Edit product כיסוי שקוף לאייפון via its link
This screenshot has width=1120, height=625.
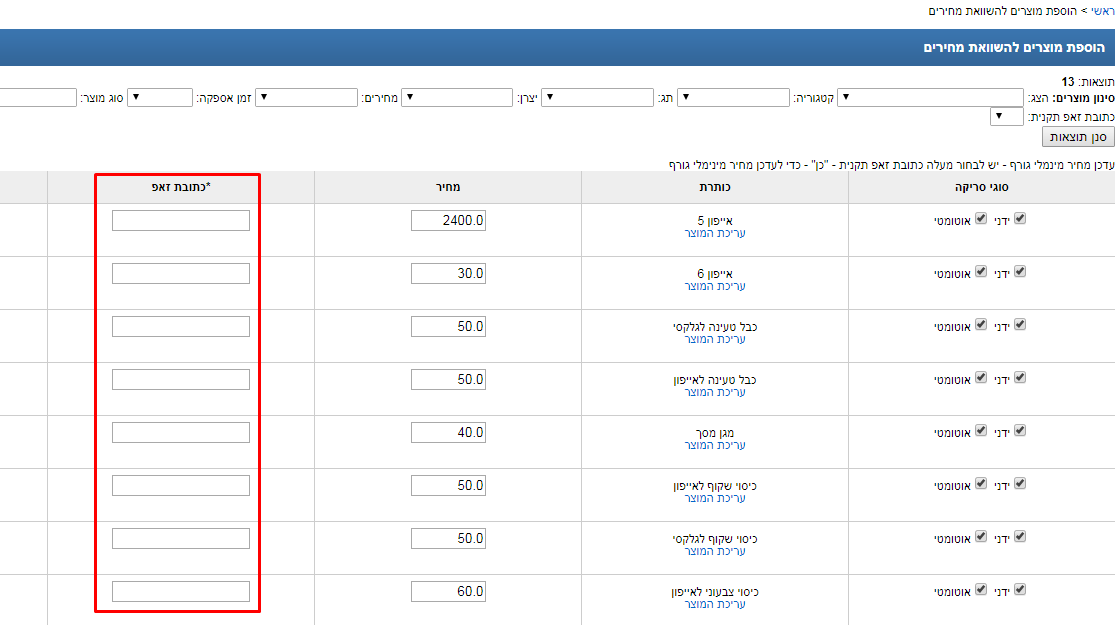[714, 497]
